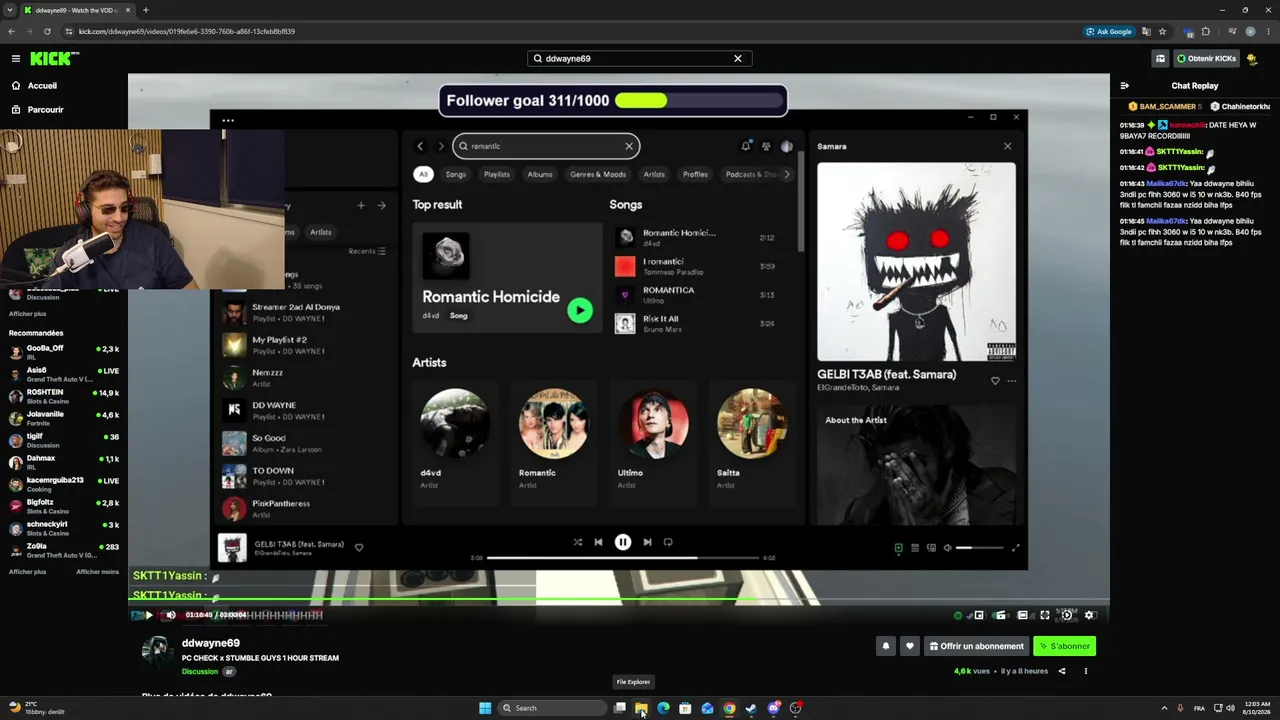Select the ddwayne69 Kick browser tab

click(77, 10)
